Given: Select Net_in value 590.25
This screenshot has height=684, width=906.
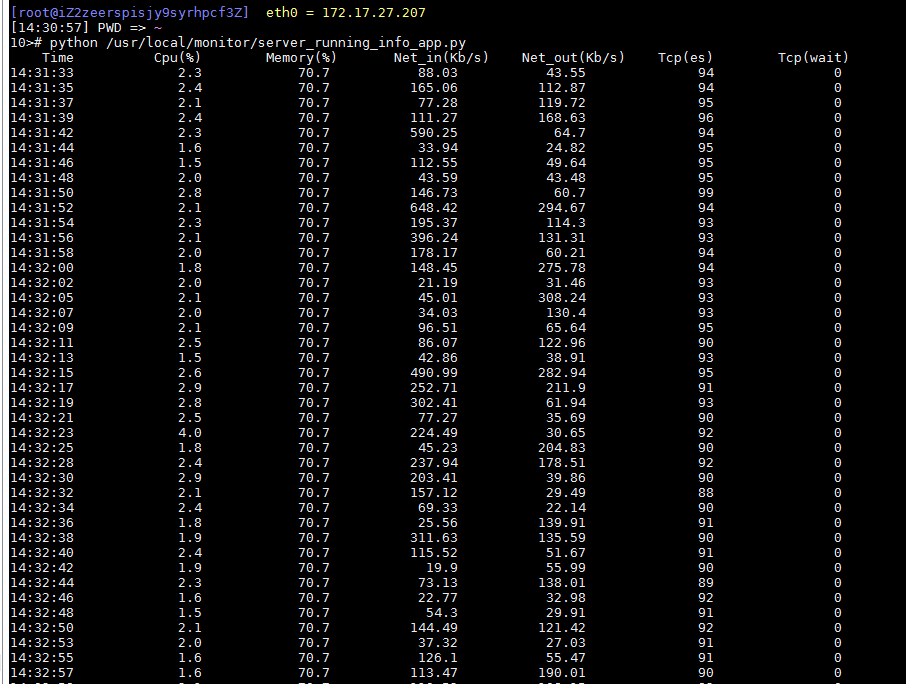Looking at the screenshot, I should tap(433, 133).
